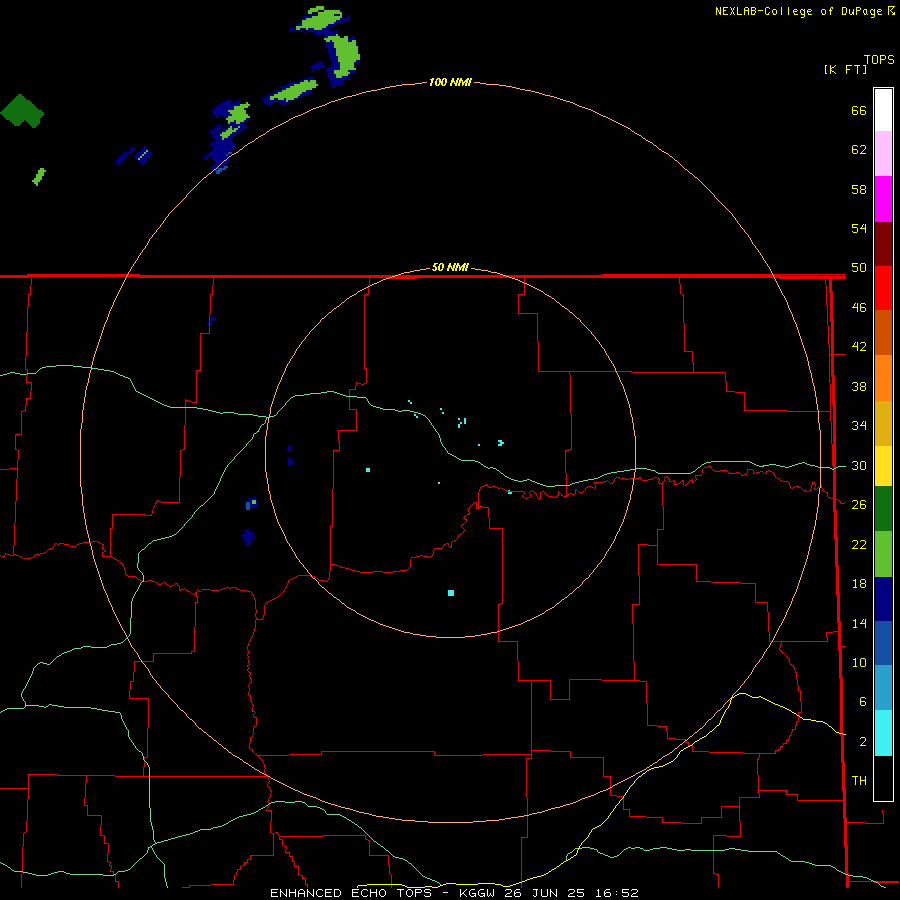Click the light green legend swatch
Viewport: 900px width, 900px height.
click(x=883, y=554)
